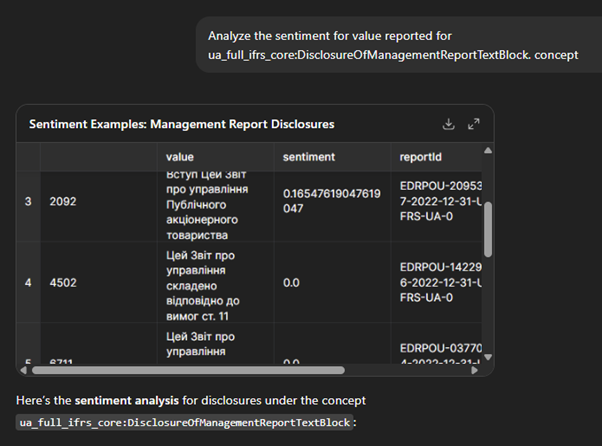This screenshot has height=446, width=602.
Task: Select row 3 index cell
Action: coord(28,201)
